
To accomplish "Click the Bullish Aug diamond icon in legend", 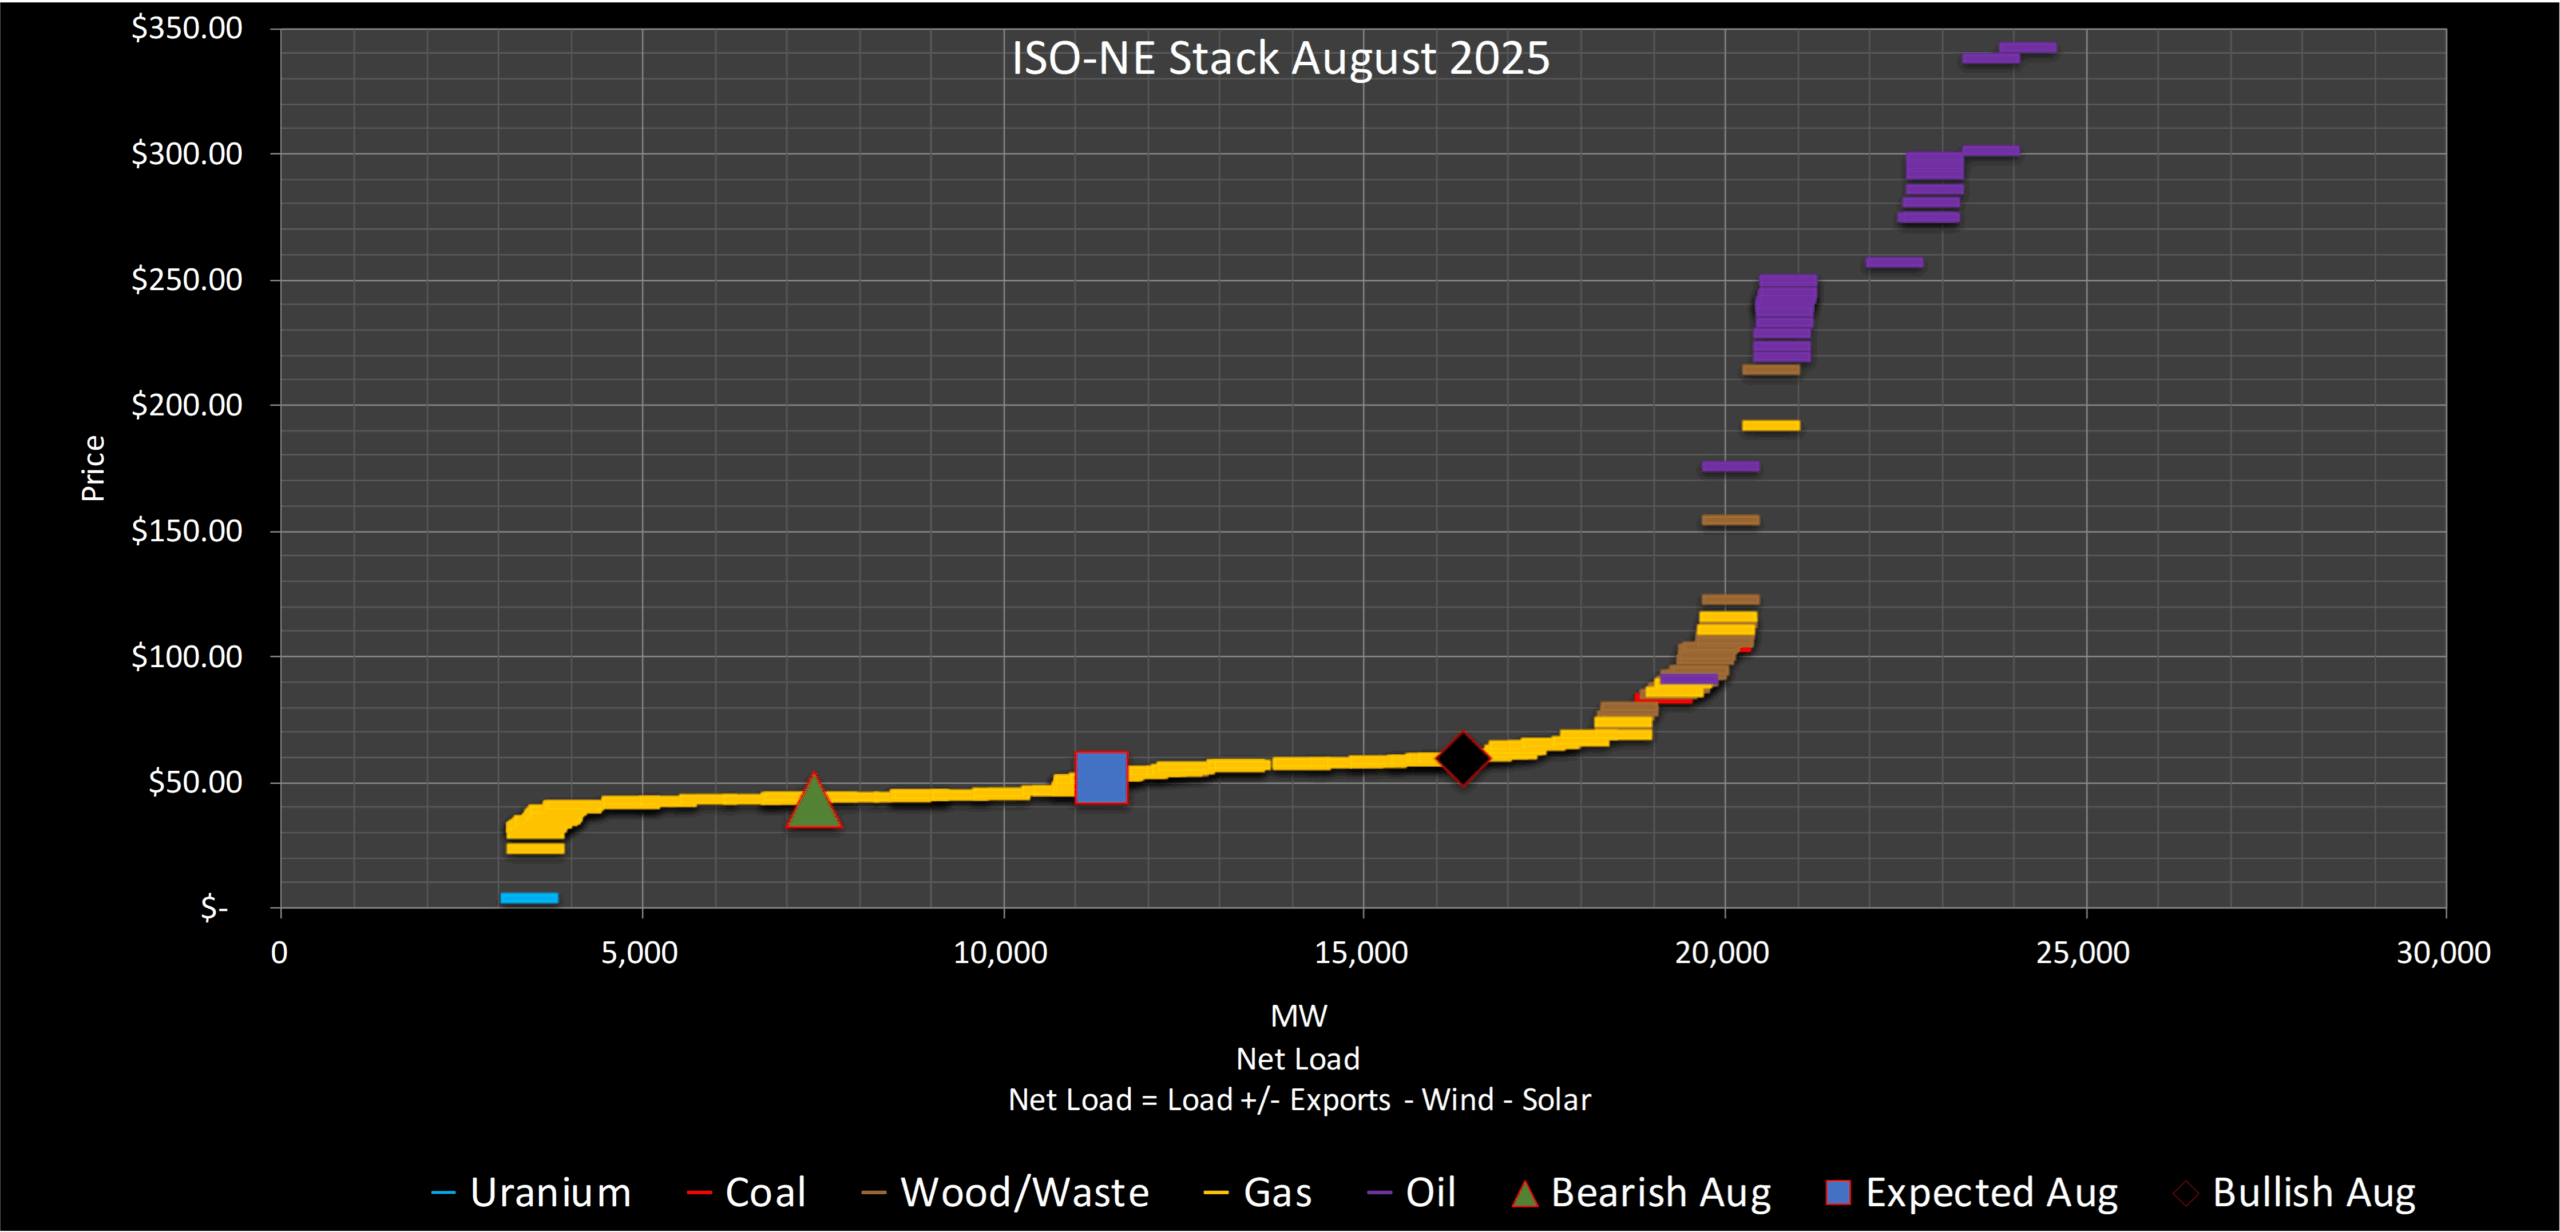I will click(x=2186, y=1193).
